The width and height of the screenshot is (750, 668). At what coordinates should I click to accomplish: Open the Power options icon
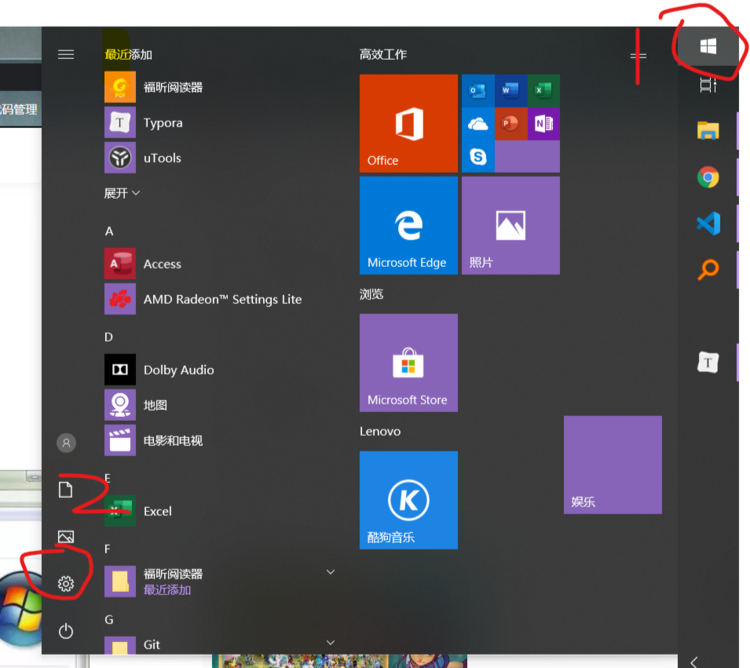tap(66, 631)
